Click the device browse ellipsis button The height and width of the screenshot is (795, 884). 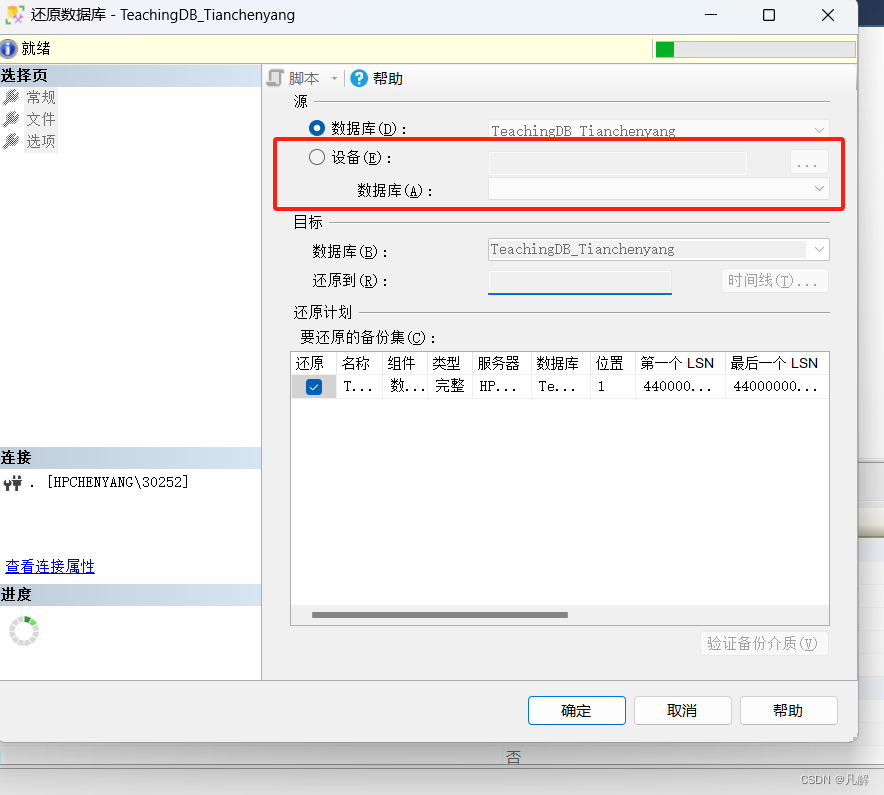(809, 162)
